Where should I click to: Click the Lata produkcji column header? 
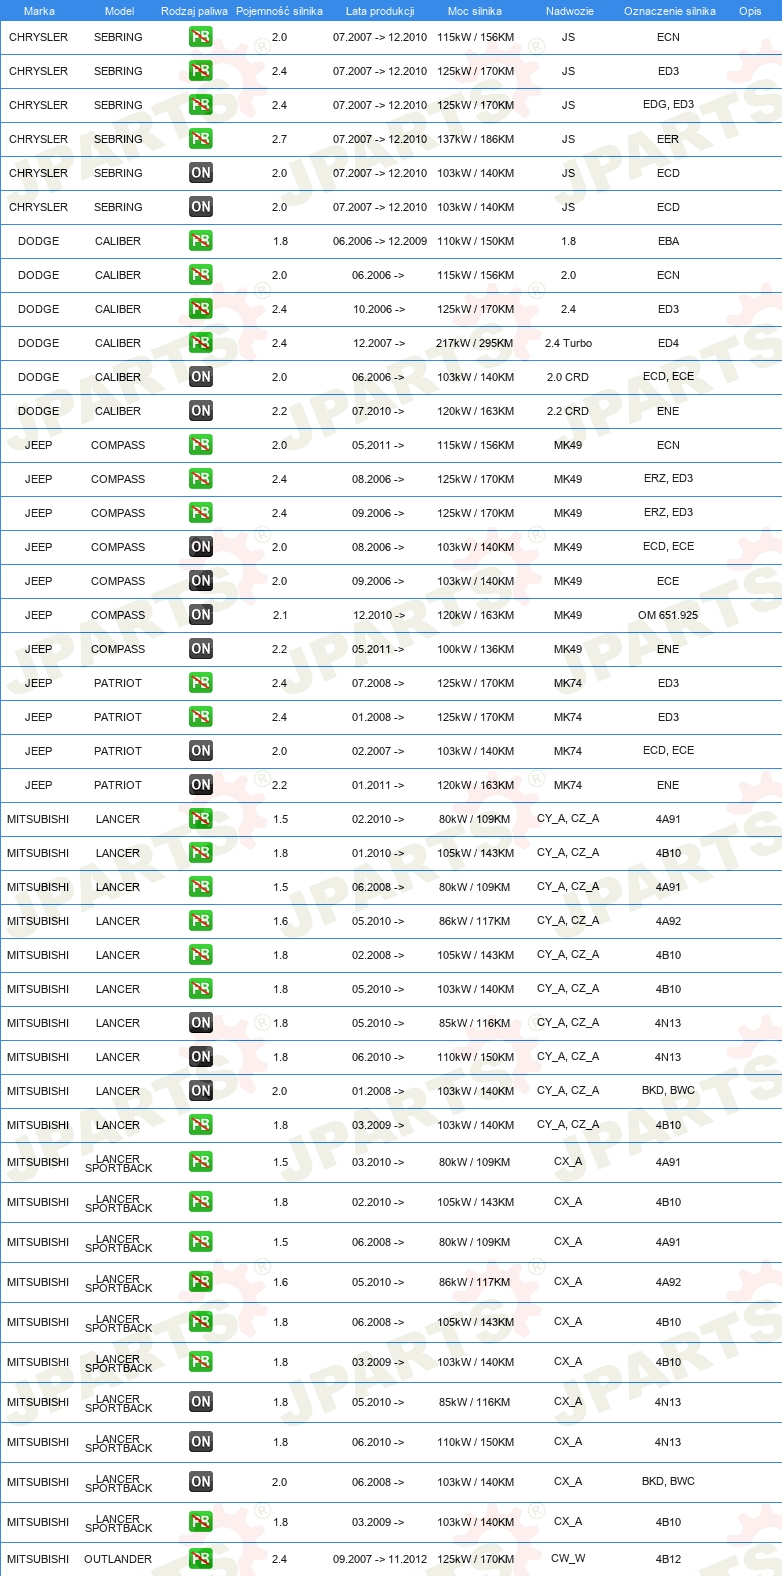tap(380, 11)
